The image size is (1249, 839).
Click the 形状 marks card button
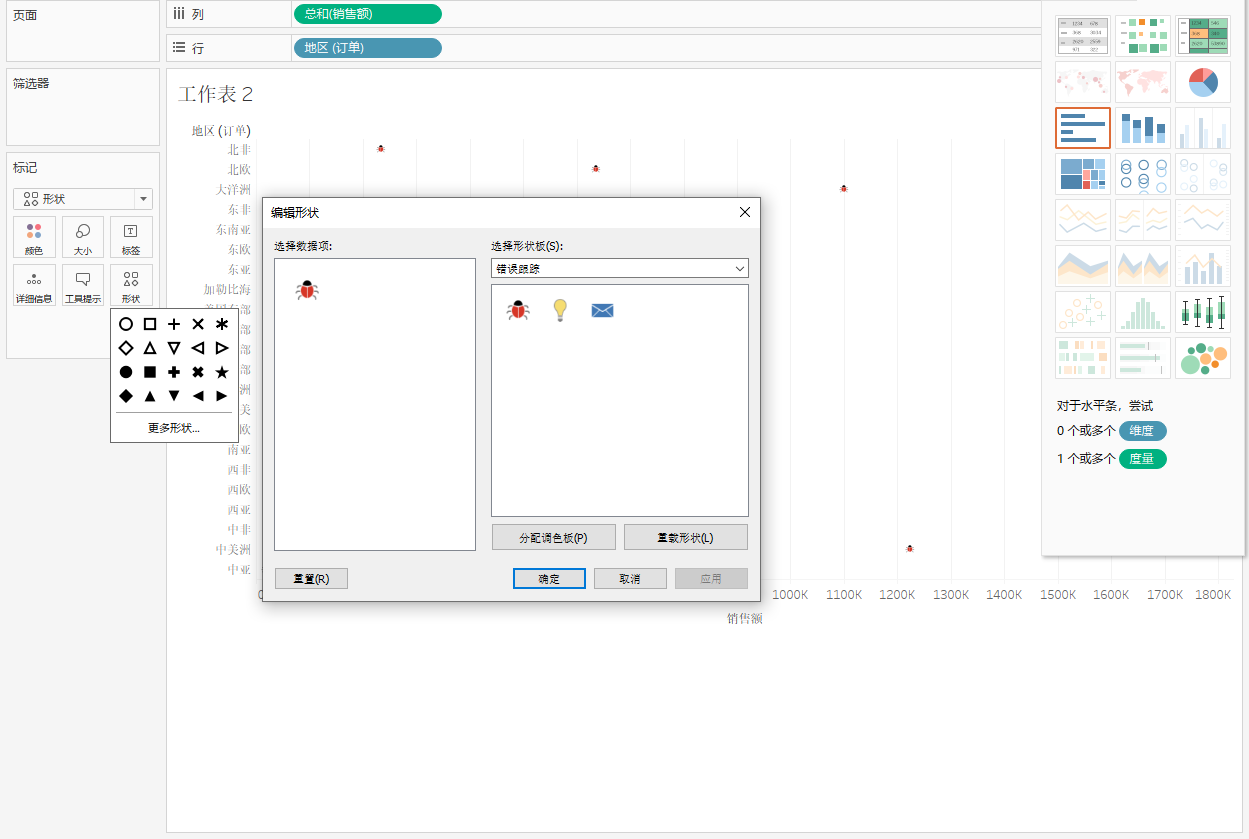tap(131, 286)
